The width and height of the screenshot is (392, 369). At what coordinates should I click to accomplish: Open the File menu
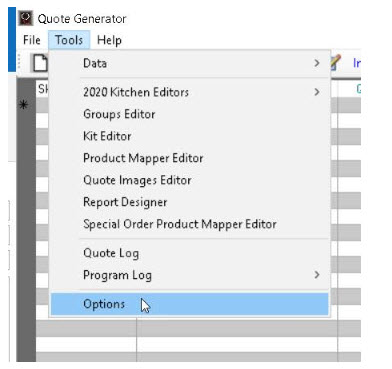(32, 40)
